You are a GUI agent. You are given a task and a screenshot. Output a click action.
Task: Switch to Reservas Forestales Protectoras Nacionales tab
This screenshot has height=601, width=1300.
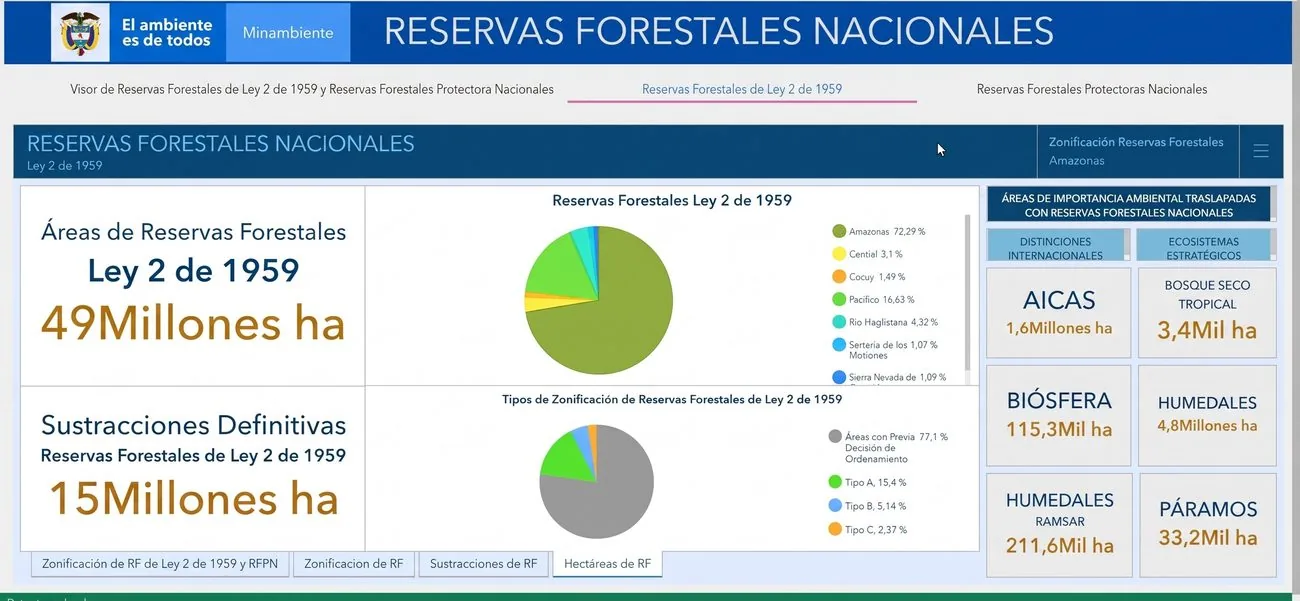click(x=1092, y=89)
